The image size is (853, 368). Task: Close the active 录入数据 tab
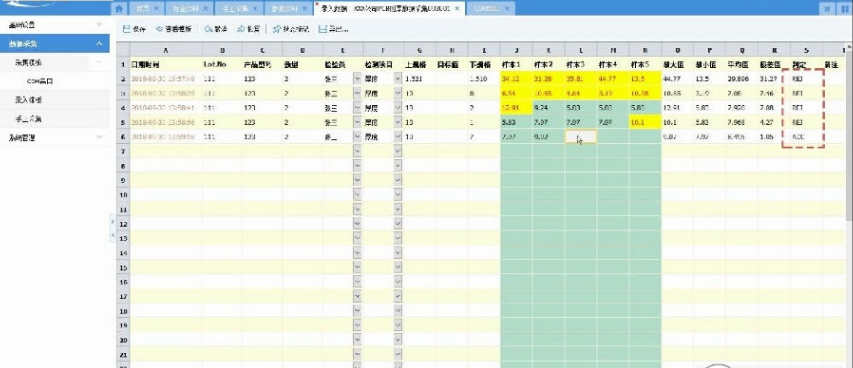coord(458,9)
